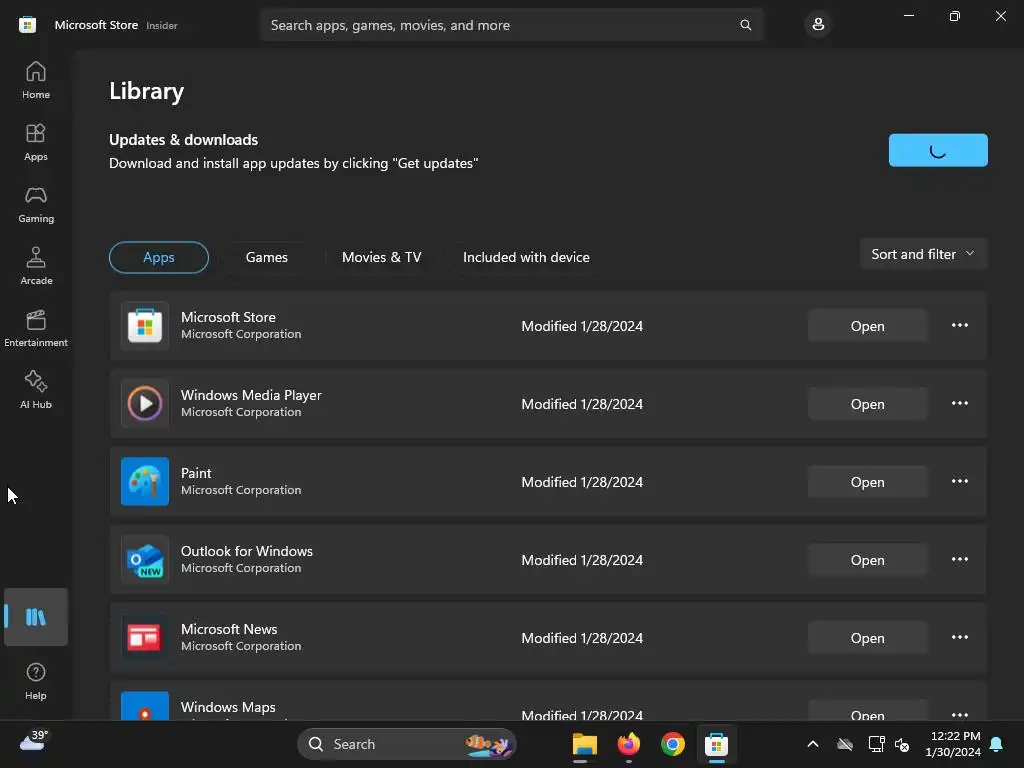
Task: Open the user account profile icon
Action: coord(818,25)
